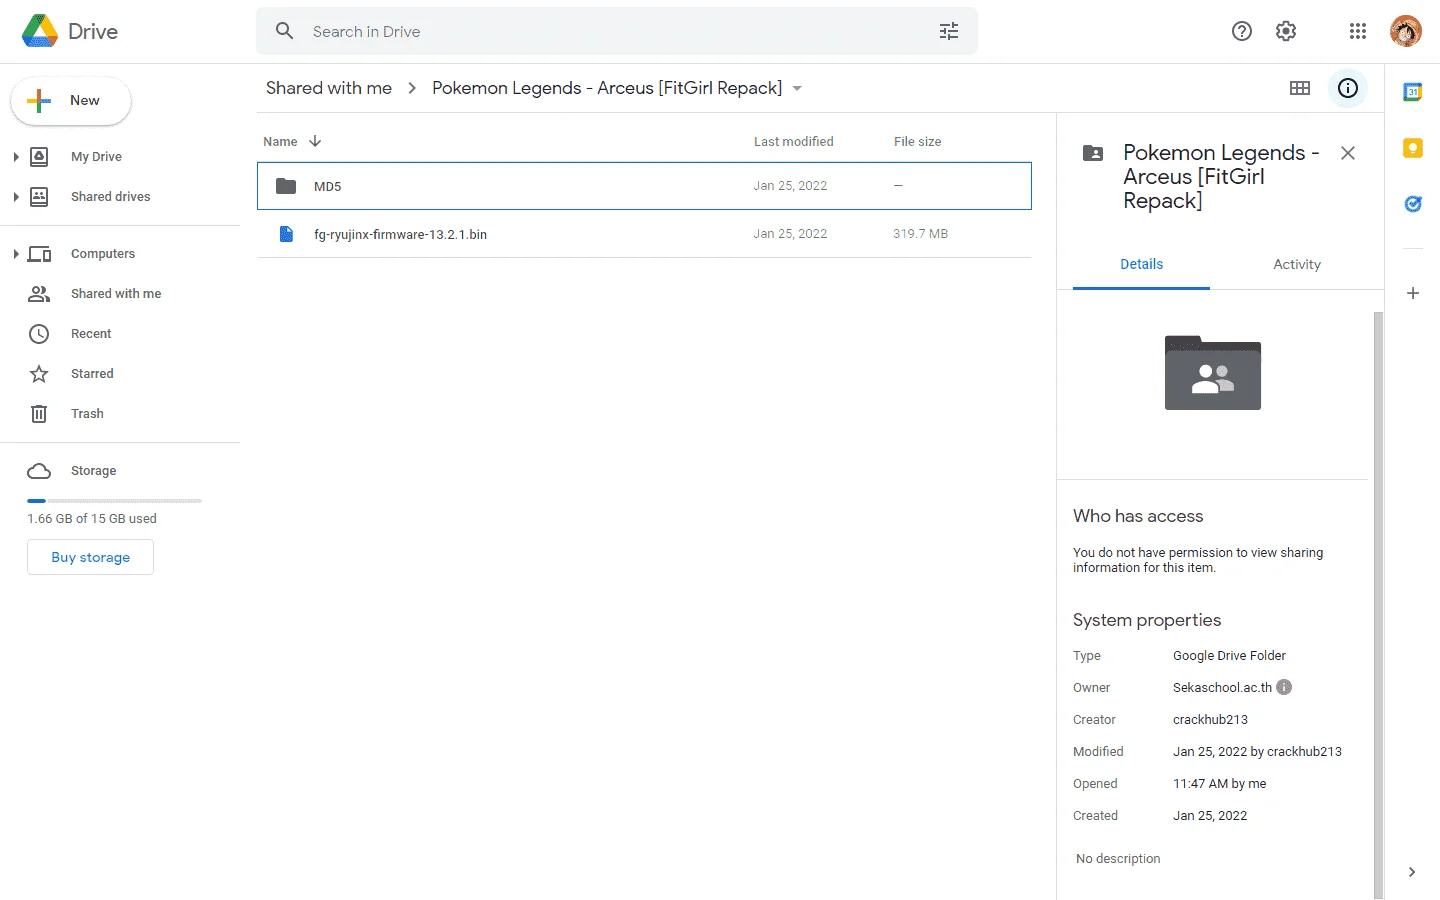Screen dimensions: 1440x900
Task: Hide the side panel chevron
Action: 1412,872
